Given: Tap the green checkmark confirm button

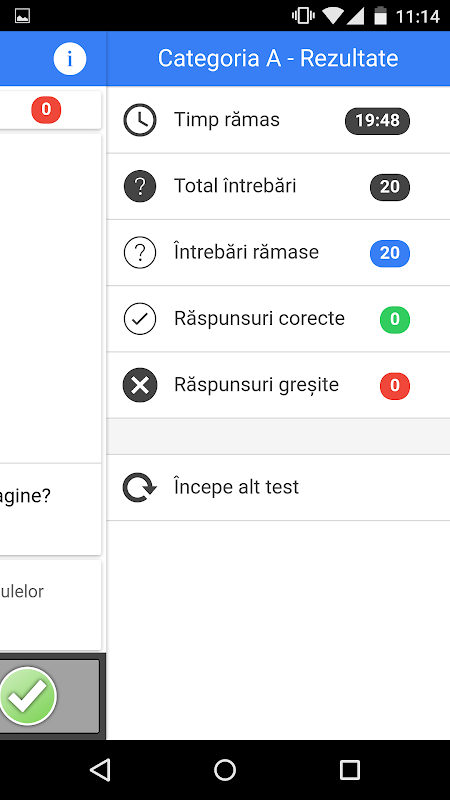Looking at the screenshot, I should 28,696.
